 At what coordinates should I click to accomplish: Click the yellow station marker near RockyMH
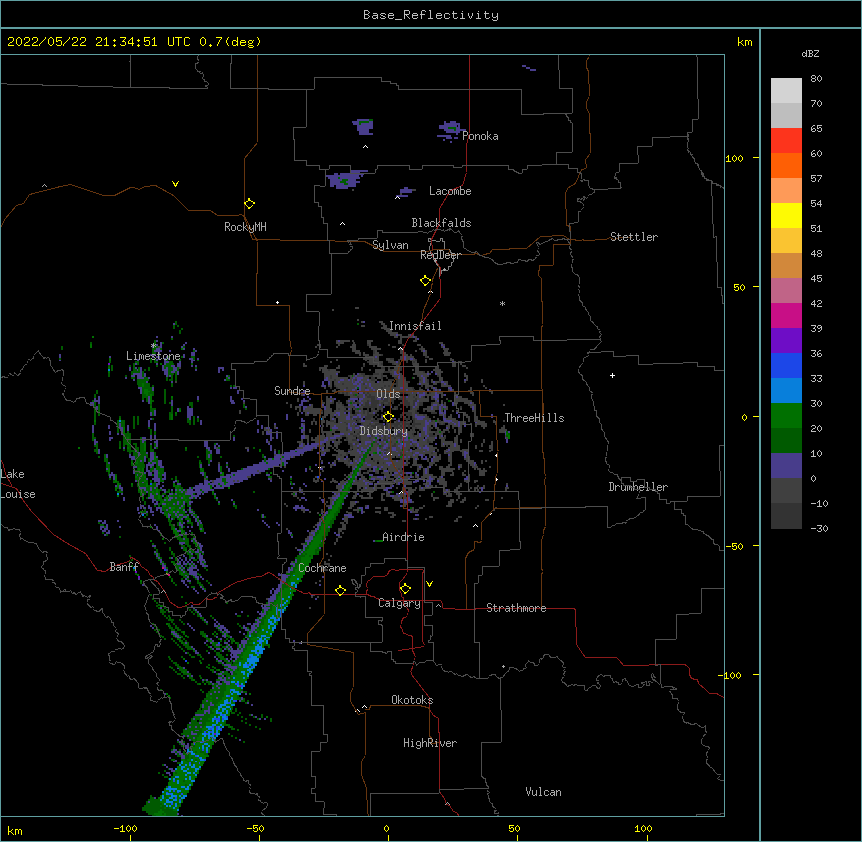point(249,203)
